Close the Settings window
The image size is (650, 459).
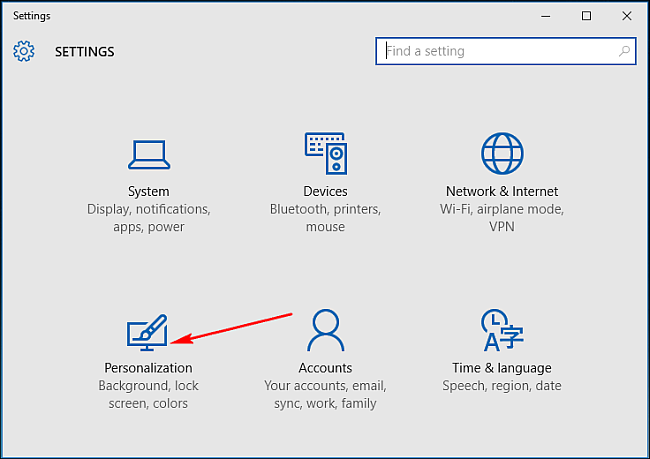click(x=627, y=16)
